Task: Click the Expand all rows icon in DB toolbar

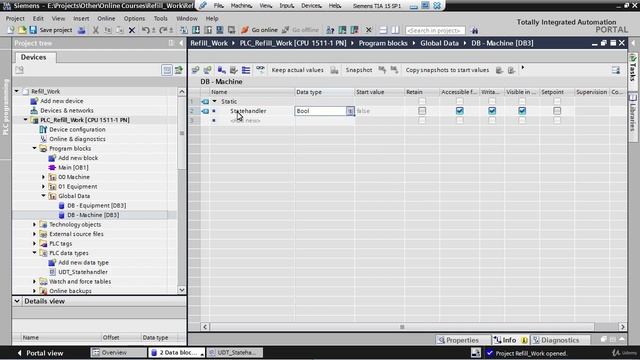Action: point(246,70)
